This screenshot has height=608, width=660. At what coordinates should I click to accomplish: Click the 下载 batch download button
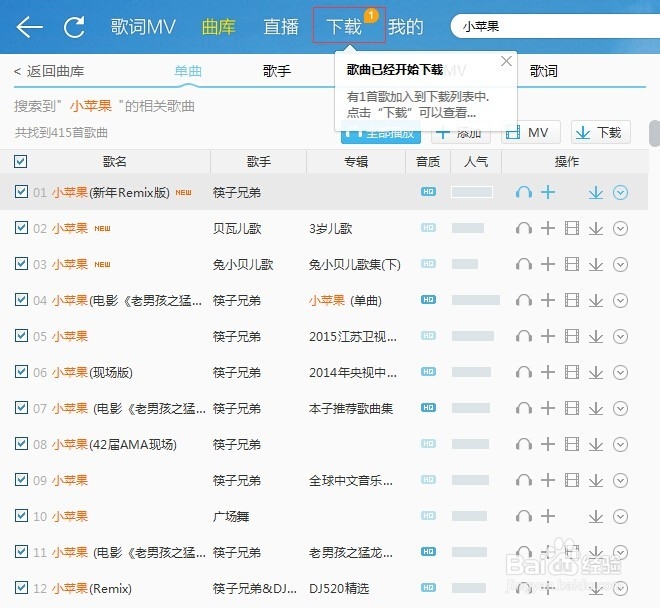pos(601,133)
